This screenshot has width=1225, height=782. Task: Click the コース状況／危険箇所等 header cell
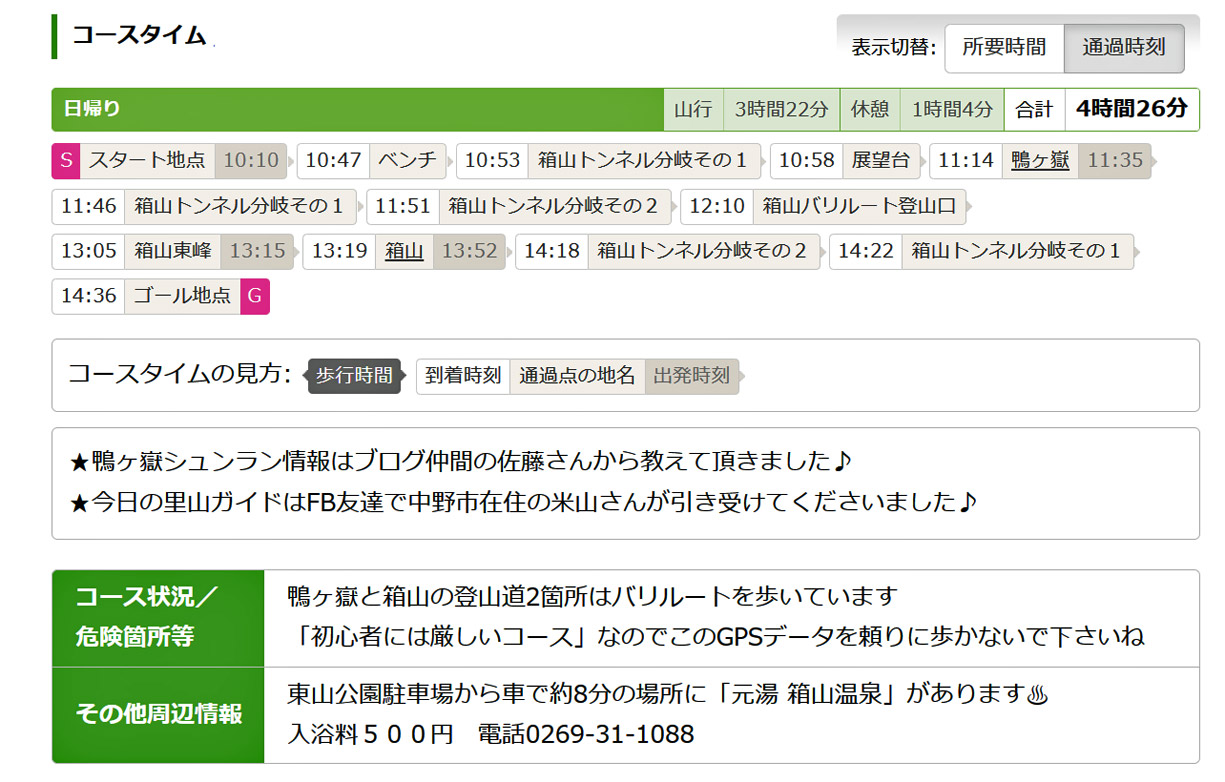158,618
